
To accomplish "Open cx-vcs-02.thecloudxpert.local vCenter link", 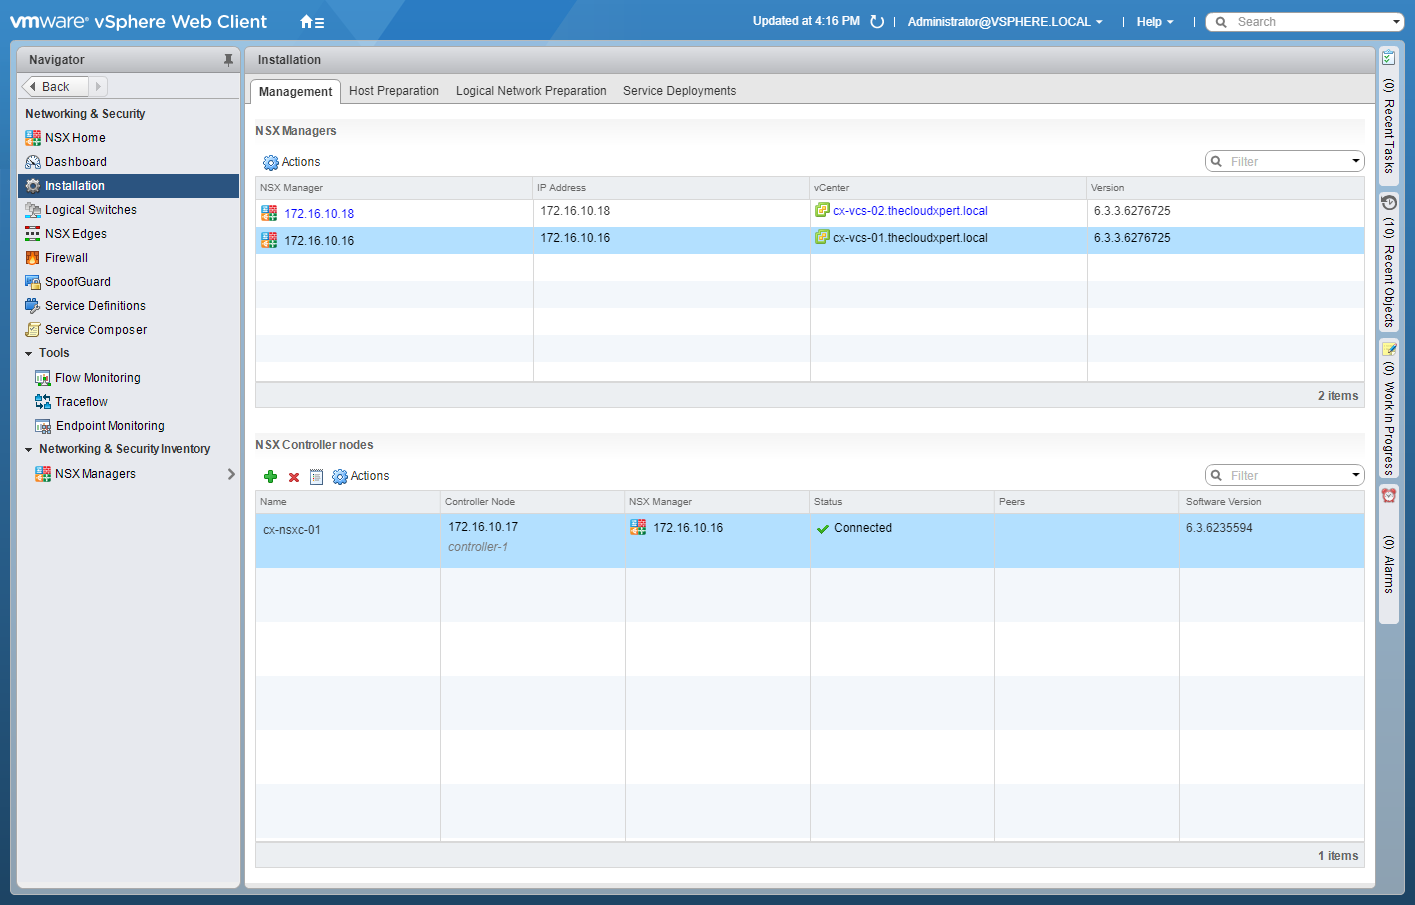I will tap(910, 211).
